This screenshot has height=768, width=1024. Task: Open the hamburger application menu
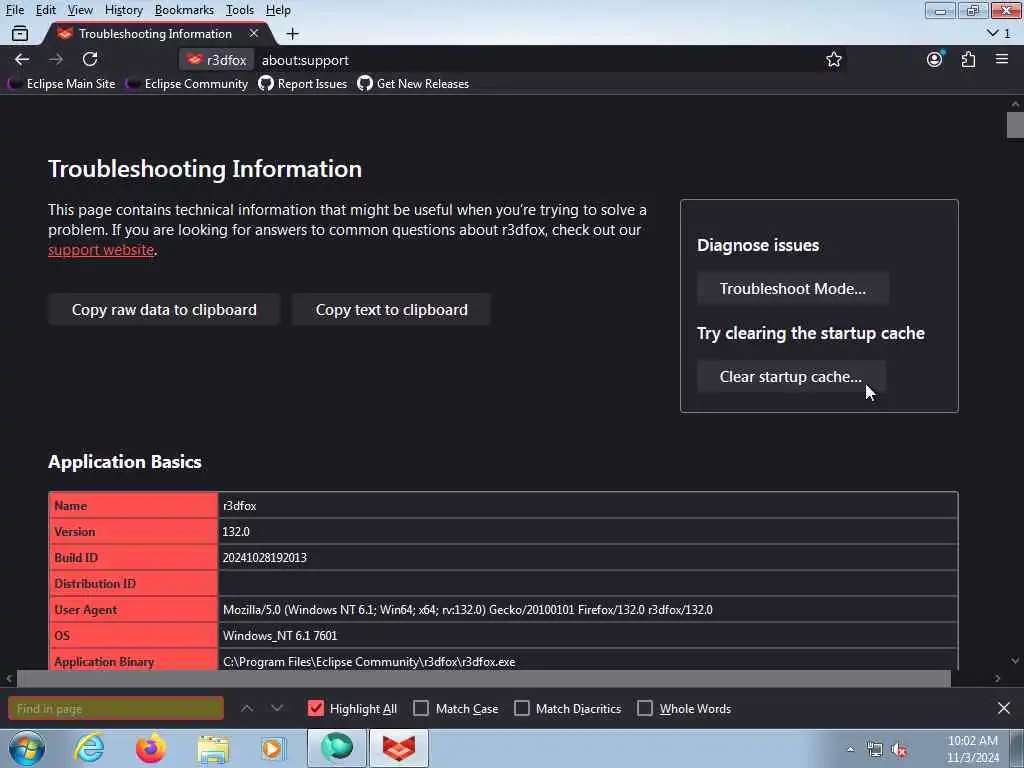1002,59
